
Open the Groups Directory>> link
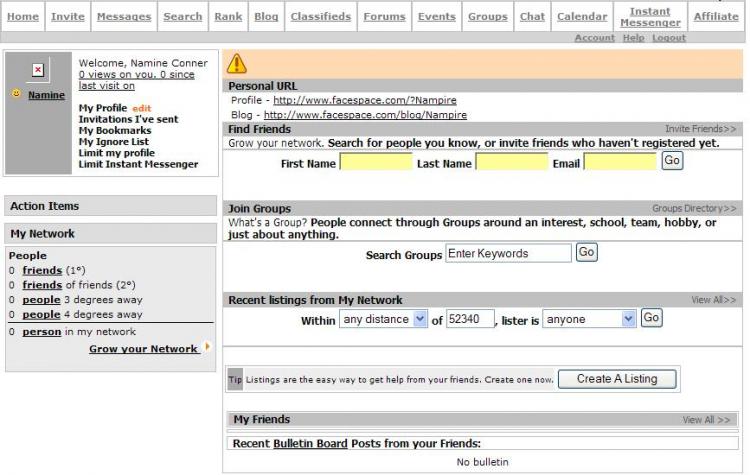695,209
